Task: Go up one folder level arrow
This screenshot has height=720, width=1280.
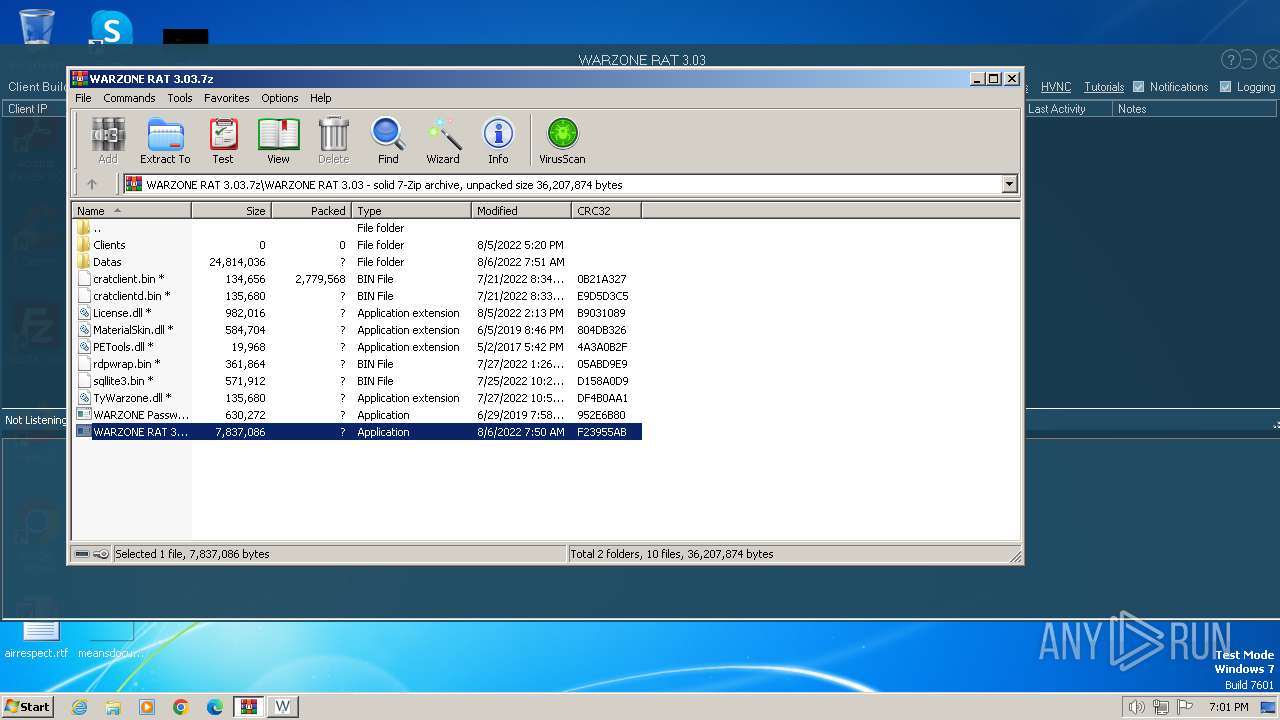Action: tap(92, 184)
